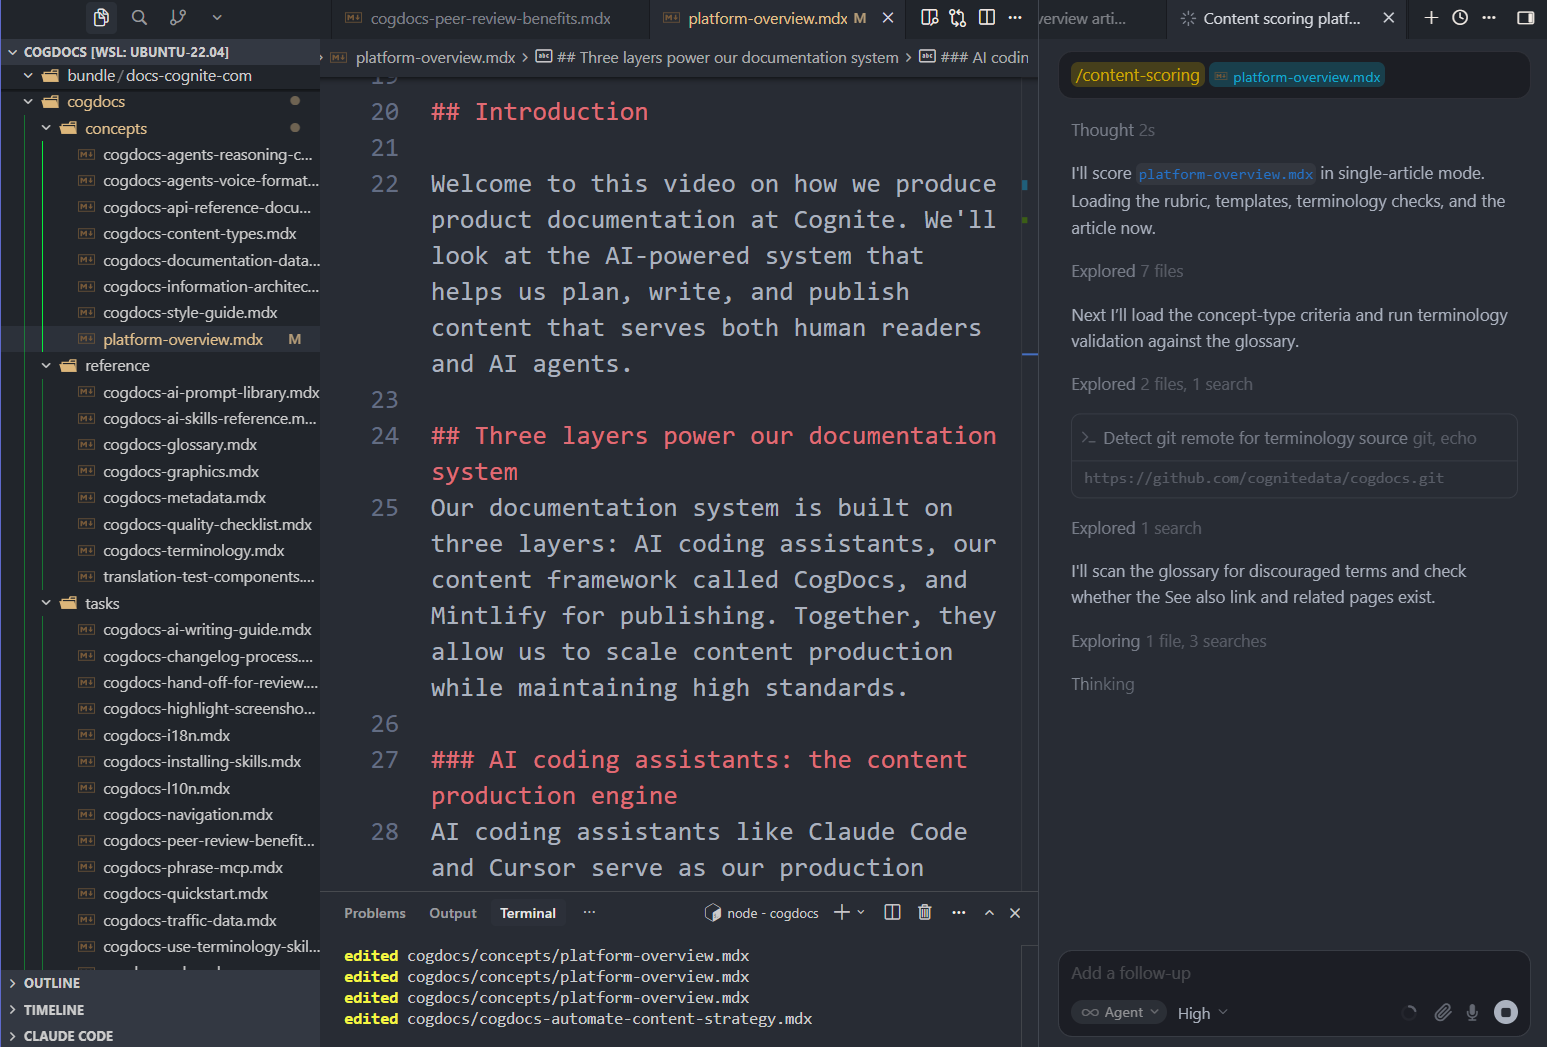Maximize the terminal panel size chevron
Image resolution: width=1547 pixels, height=1047 pixels.
pyautogui.click(x=989, y=912)
